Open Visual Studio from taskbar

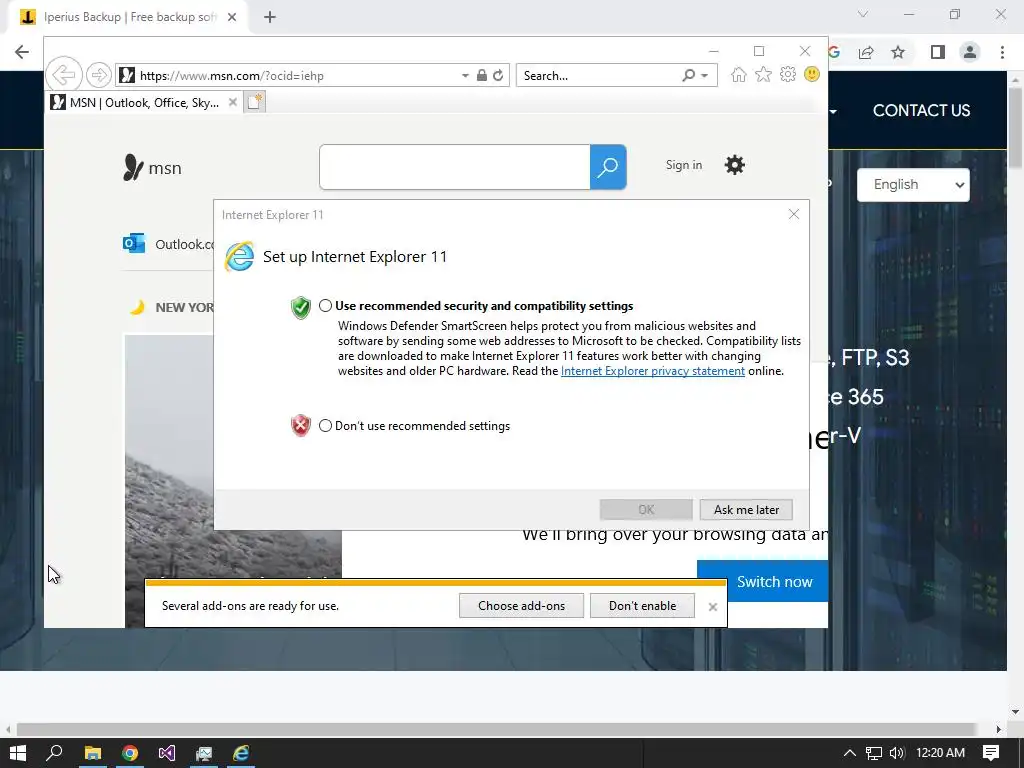(x=167, y=753)
